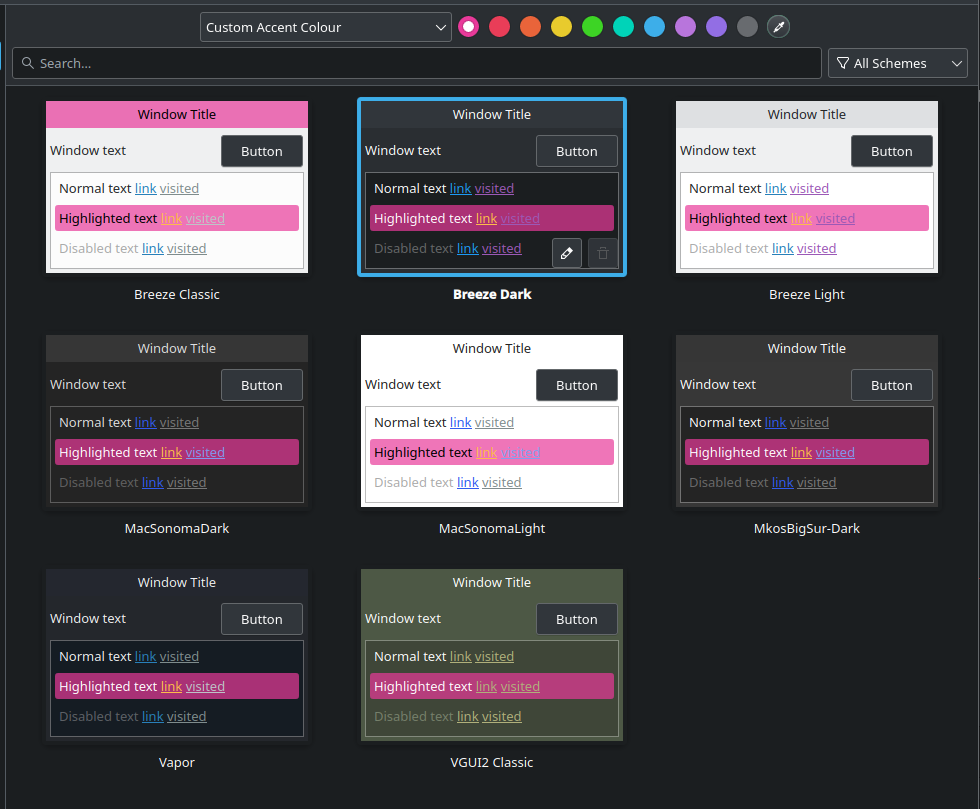Pick custom accent colour with eyedropper

pos(778,27)
